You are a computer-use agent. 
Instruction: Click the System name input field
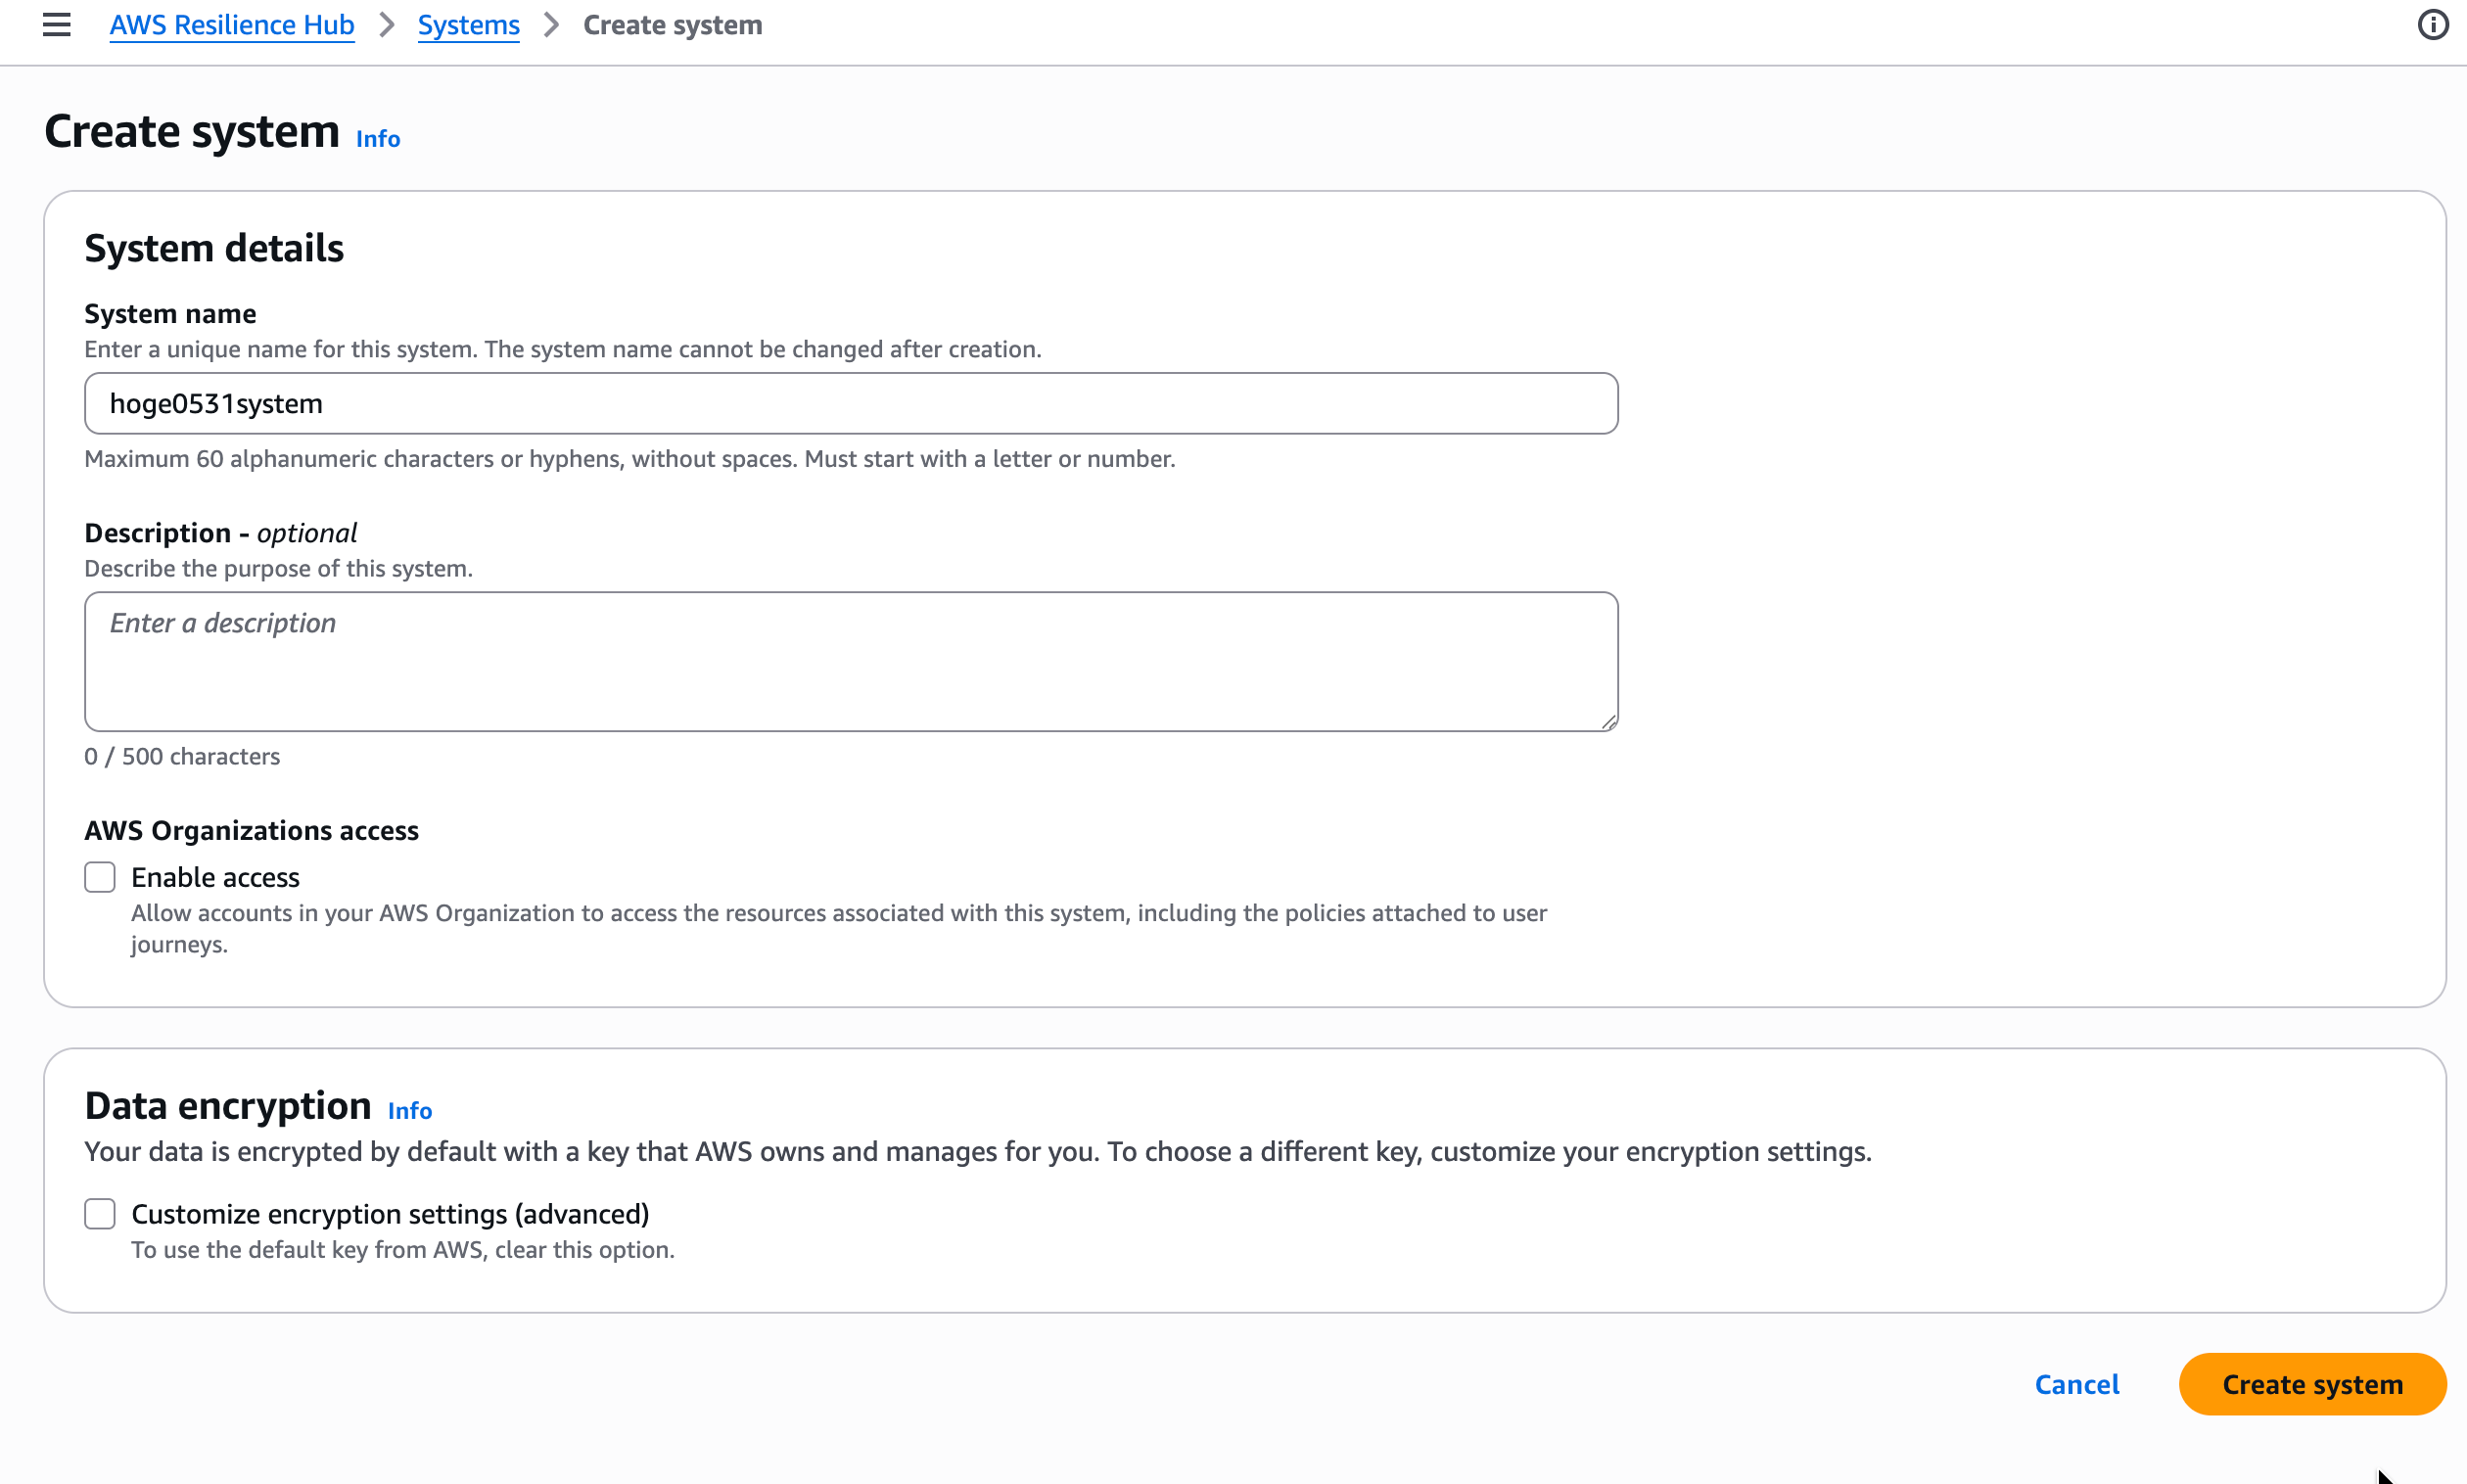(x=851, y=403)
